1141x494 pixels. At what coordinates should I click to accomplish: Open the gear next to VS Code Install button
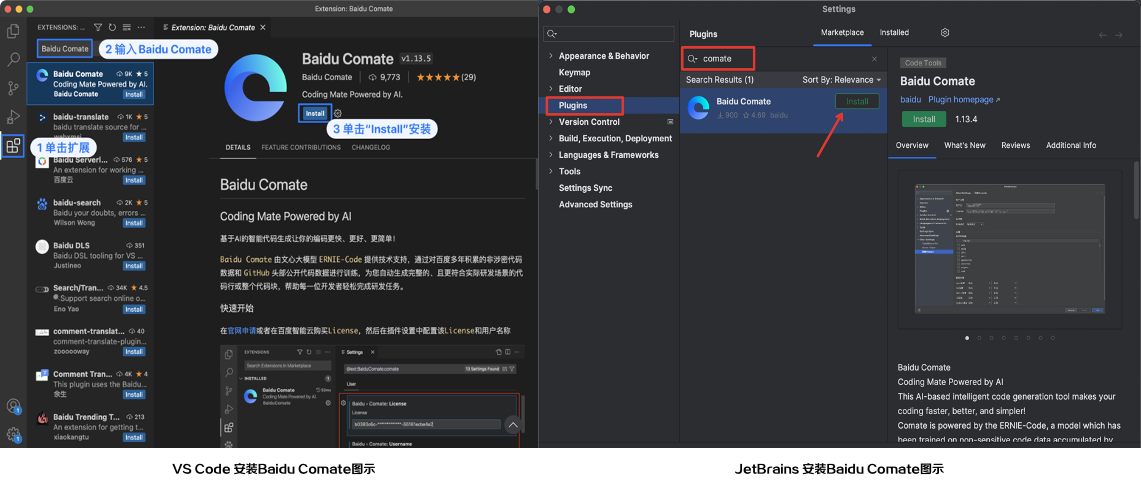click(x=338, y=113)
